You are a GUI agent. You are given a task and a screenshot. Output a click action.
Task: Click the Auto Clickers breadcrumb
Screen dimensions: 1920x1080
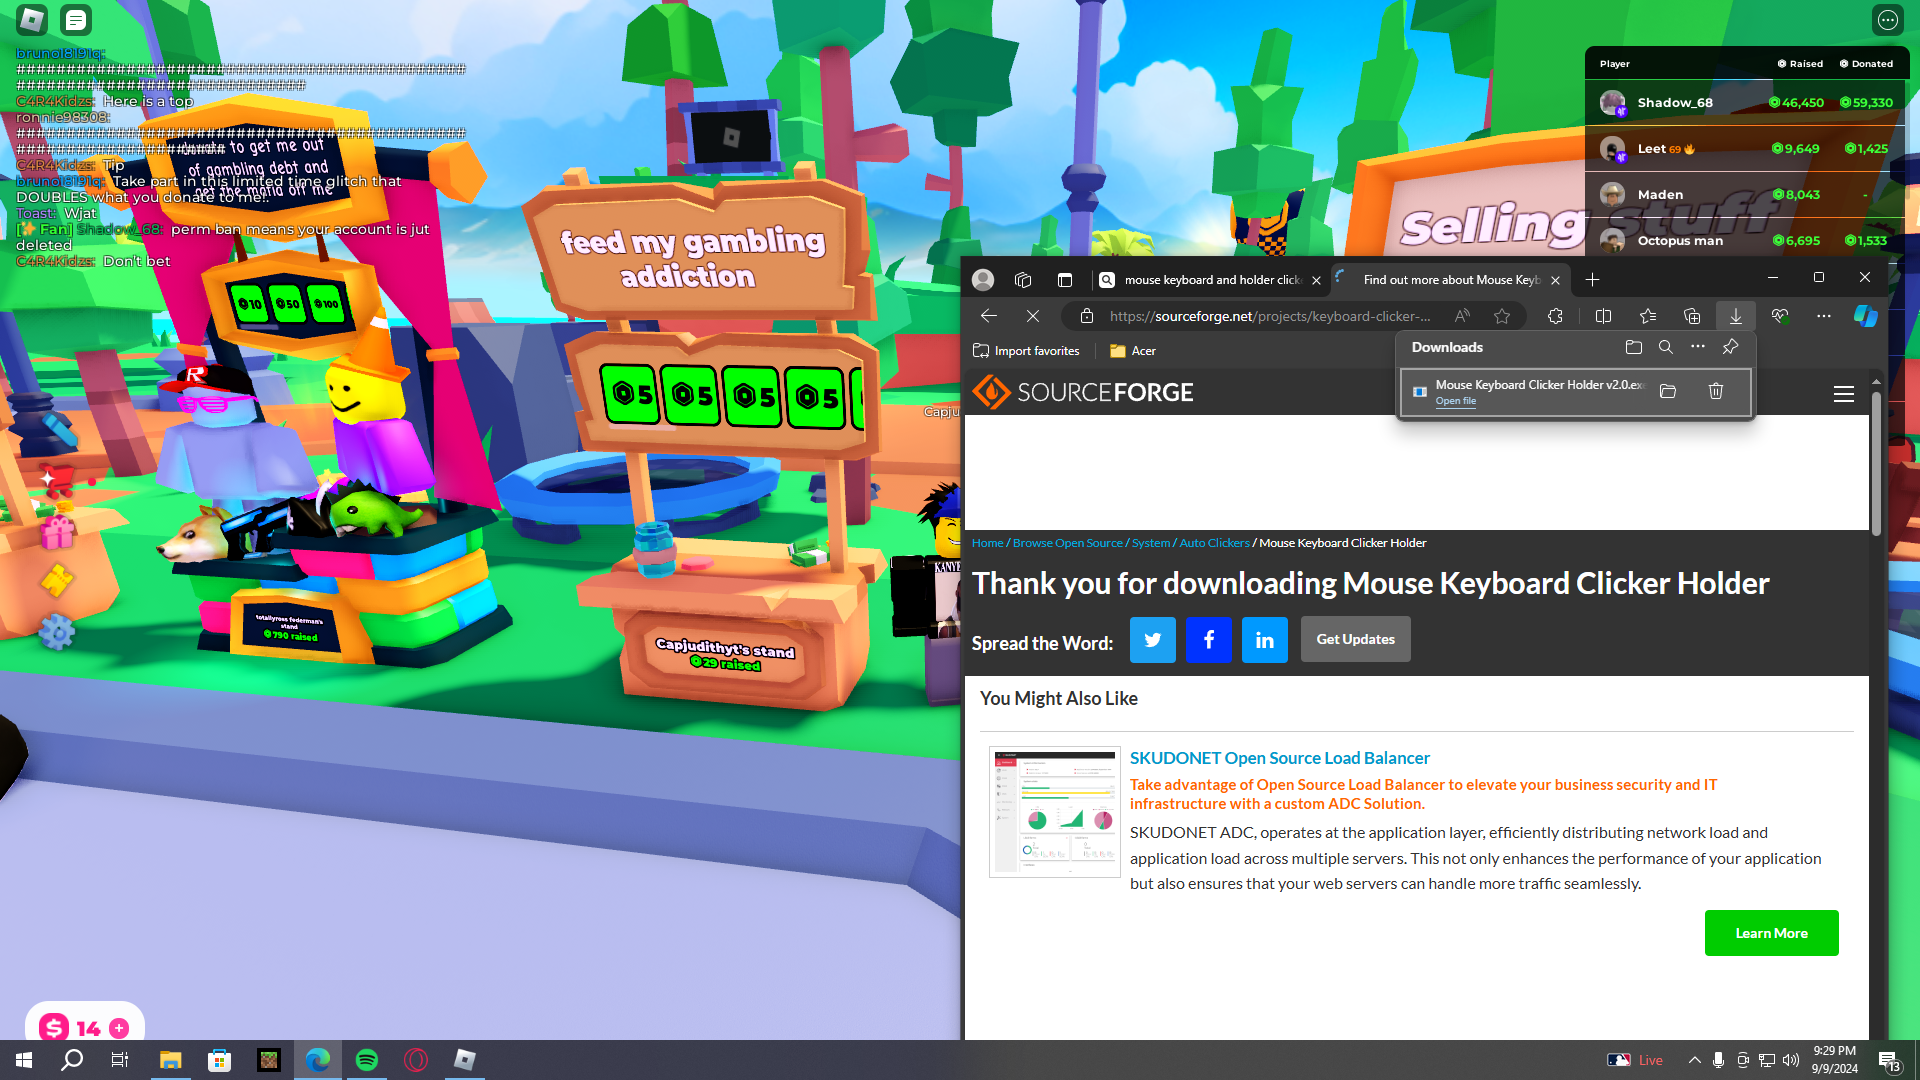tap(1214, 543)
